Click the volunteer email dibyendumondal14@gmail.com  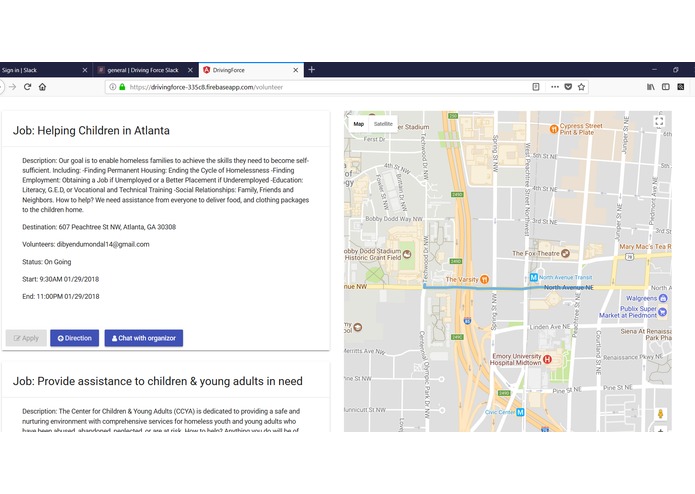[x=103, y=244]
